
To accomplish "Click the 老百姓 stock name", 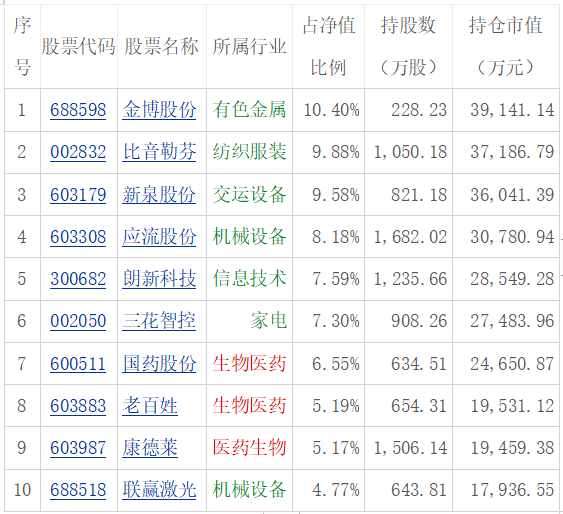I will click(150, 406).
